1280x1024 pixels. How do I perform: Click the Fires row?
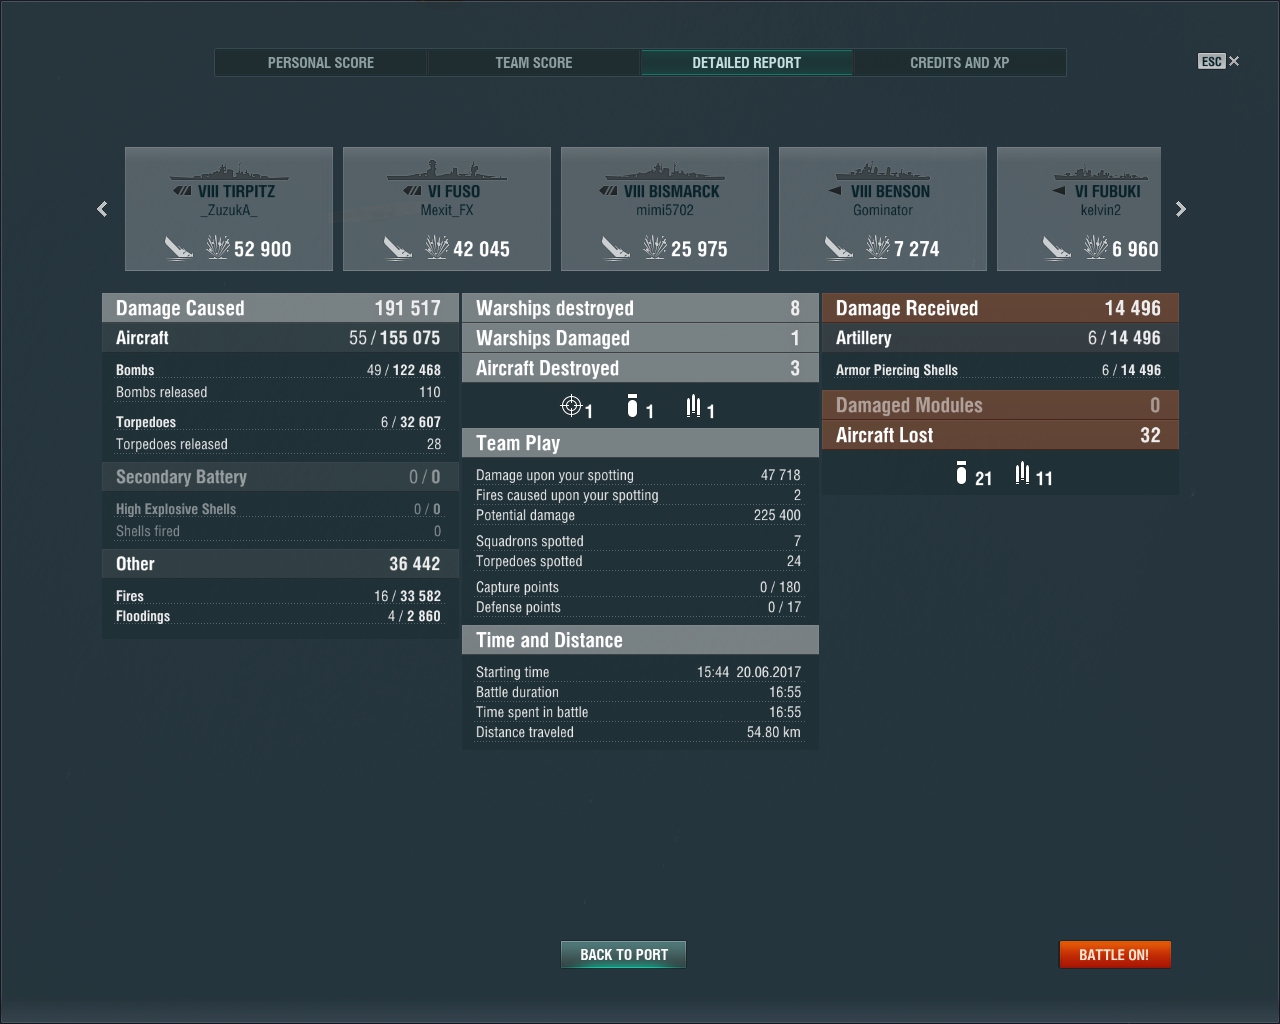[x=278, y=596]
